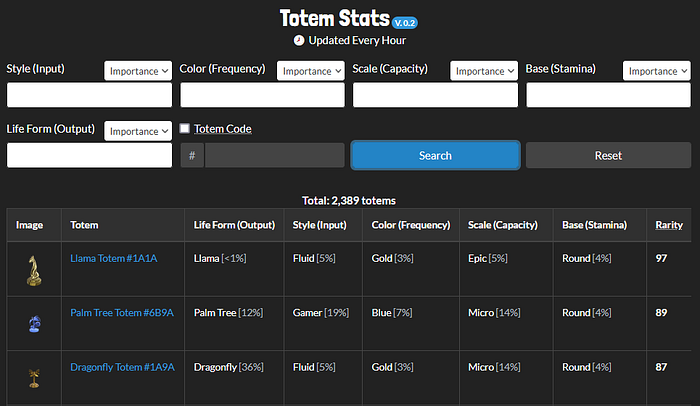This screenshot has width=700, height=406.
Task: Sort the table by Rarity column header
Action: 669,225
